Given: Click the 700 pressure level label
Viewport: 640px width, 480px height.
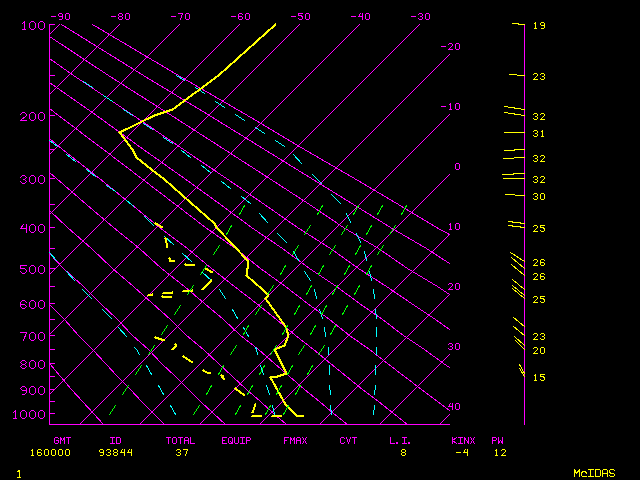Looking at the screenshot, I should (x=32, y=337).
